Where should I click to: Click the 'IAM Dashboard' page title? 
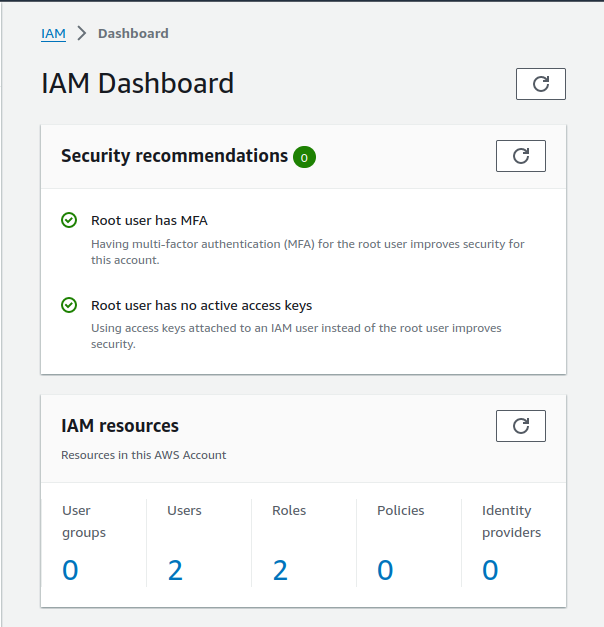click(x=138, y=83)
